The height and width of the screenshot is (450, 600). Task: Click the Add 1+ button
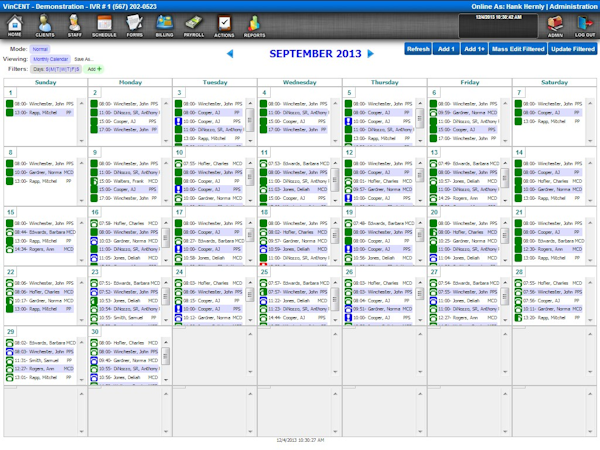(x=474, y=49)
